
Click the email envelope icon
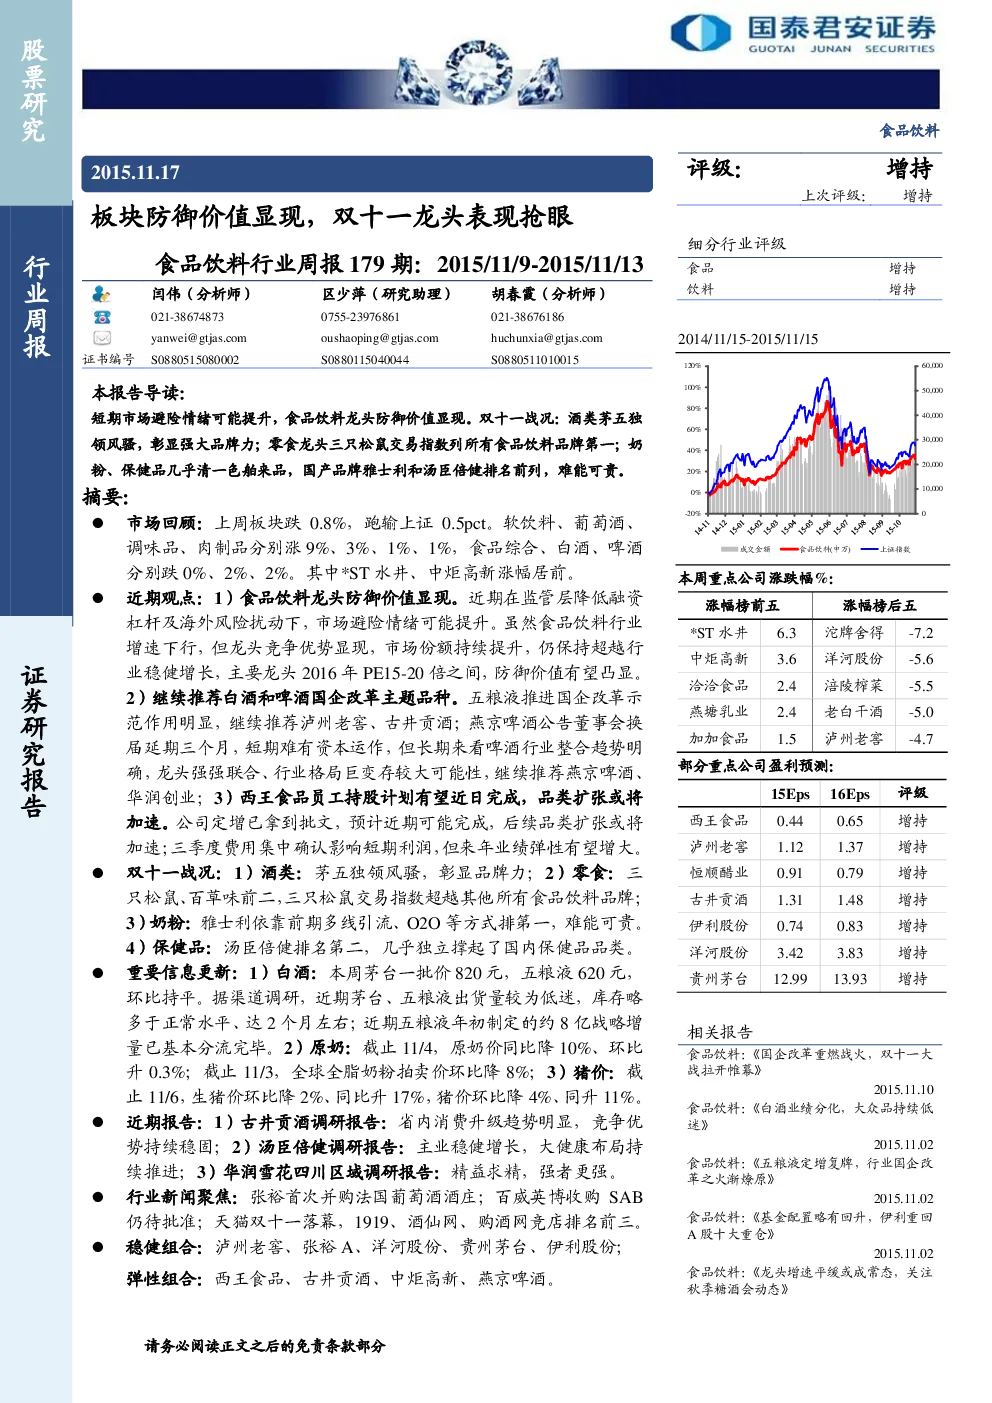click(101, 338)
